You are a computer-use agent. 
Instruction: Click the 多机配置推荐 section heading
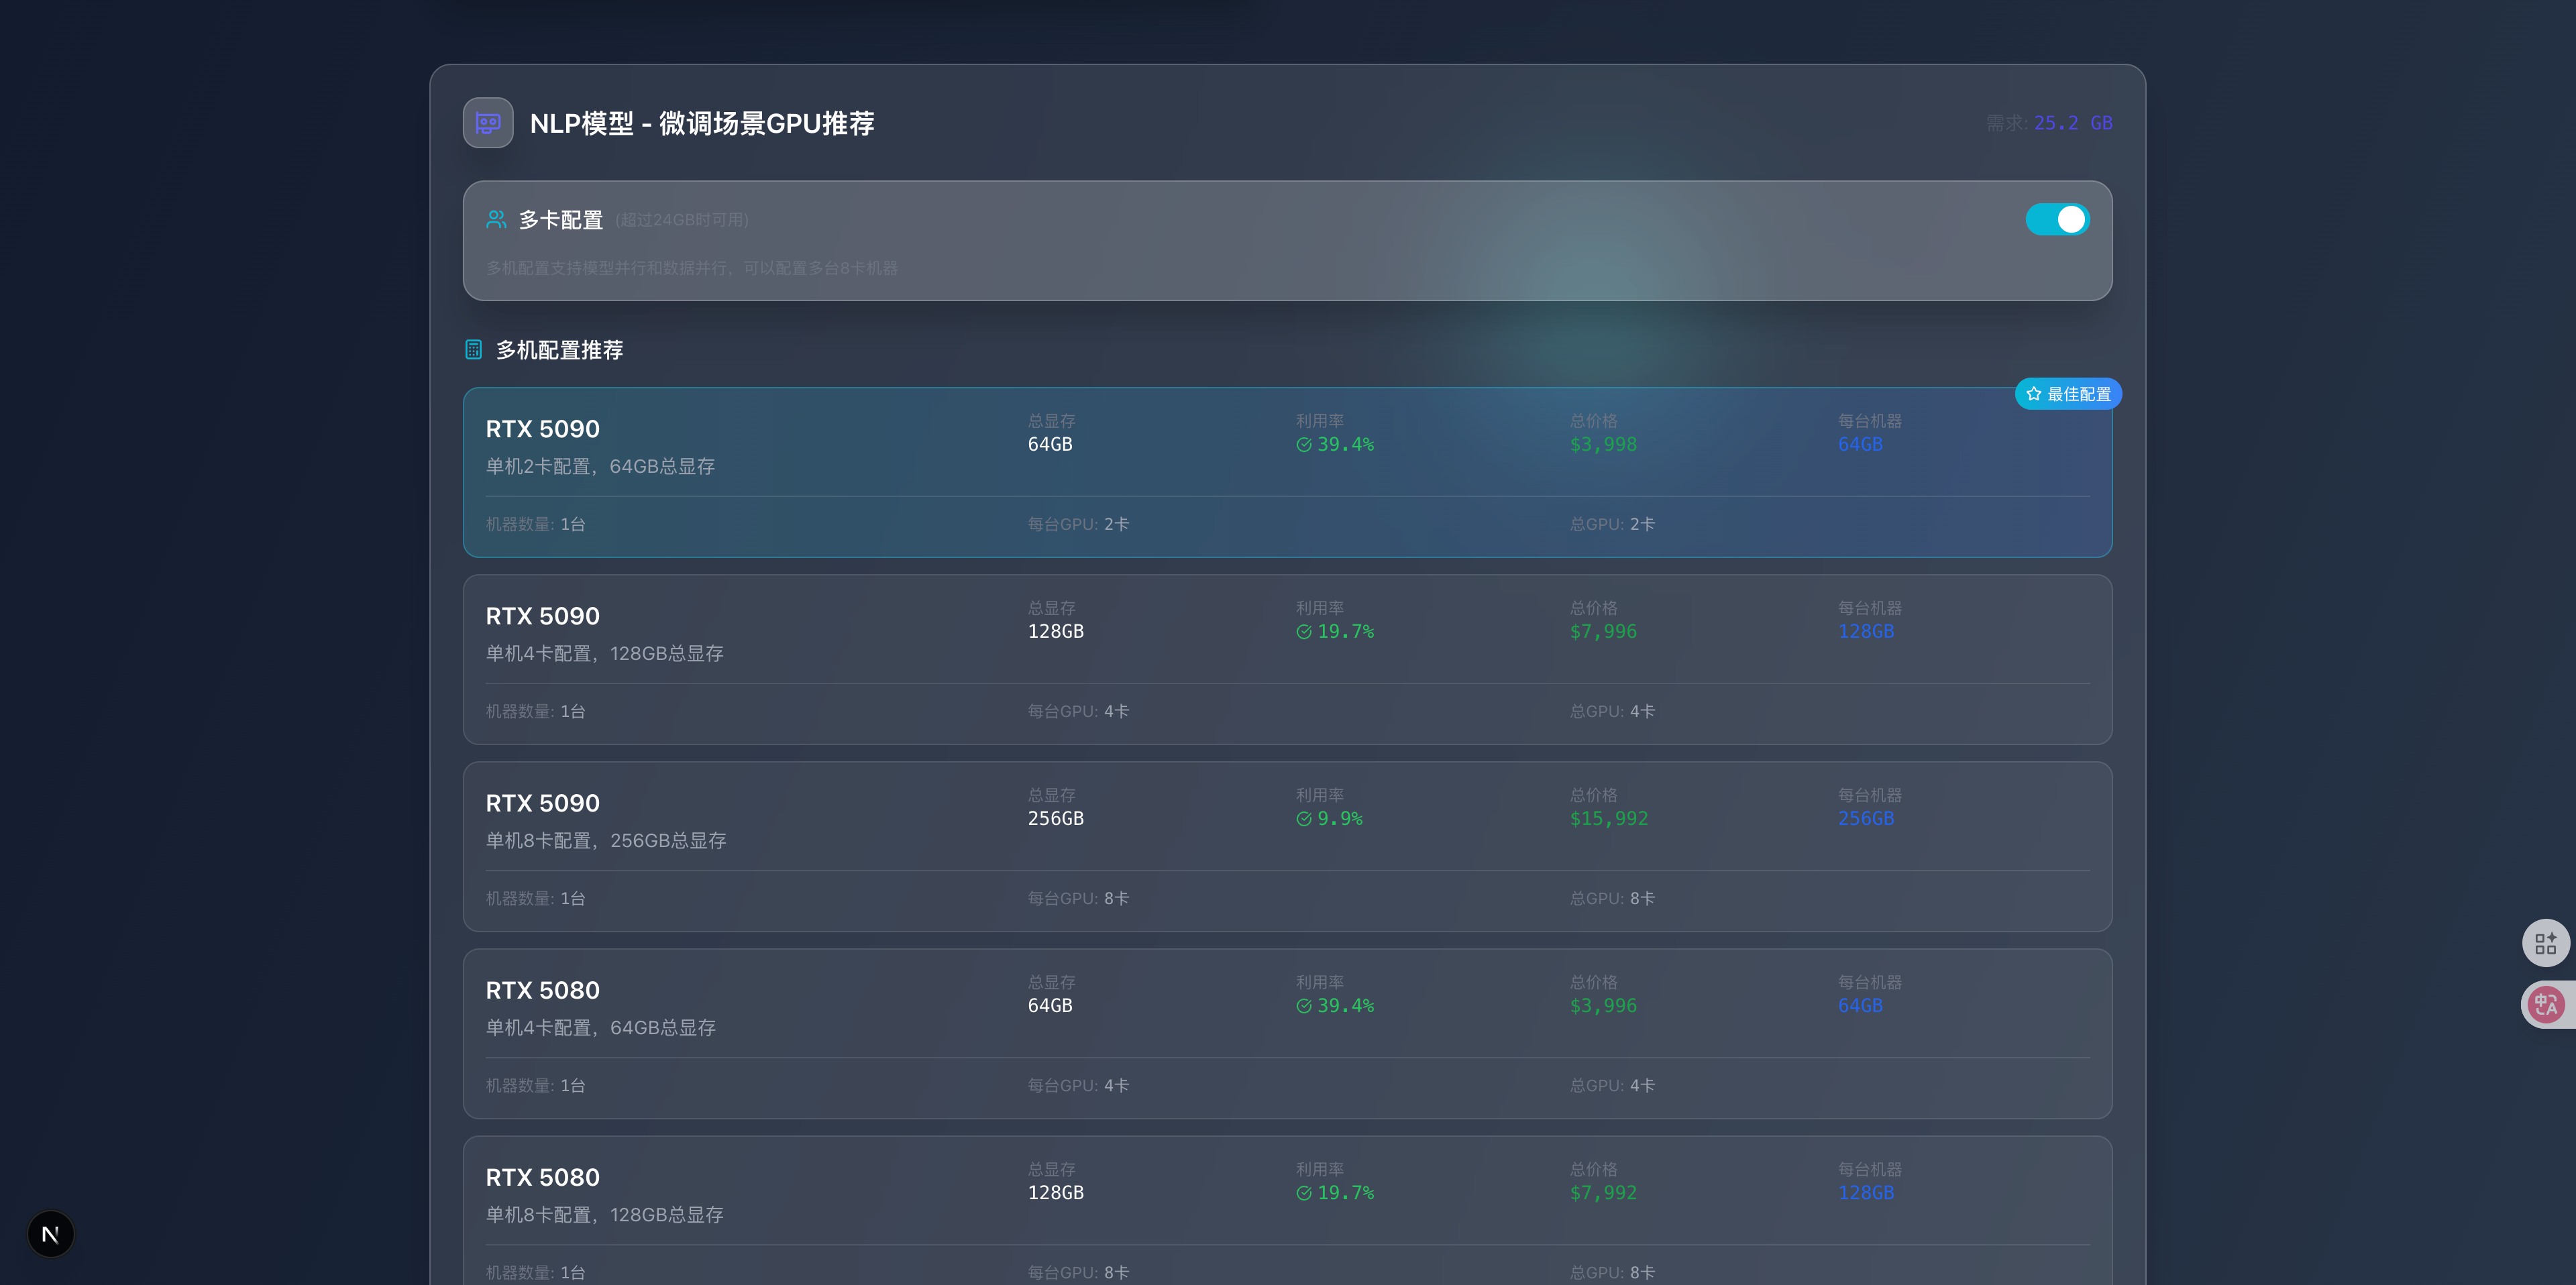559,350
